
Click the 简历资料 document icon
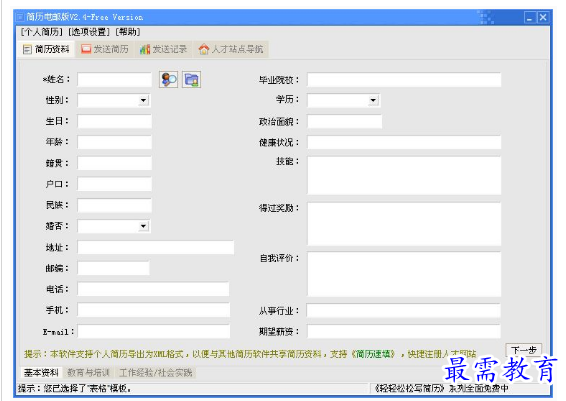click(27, 49)
